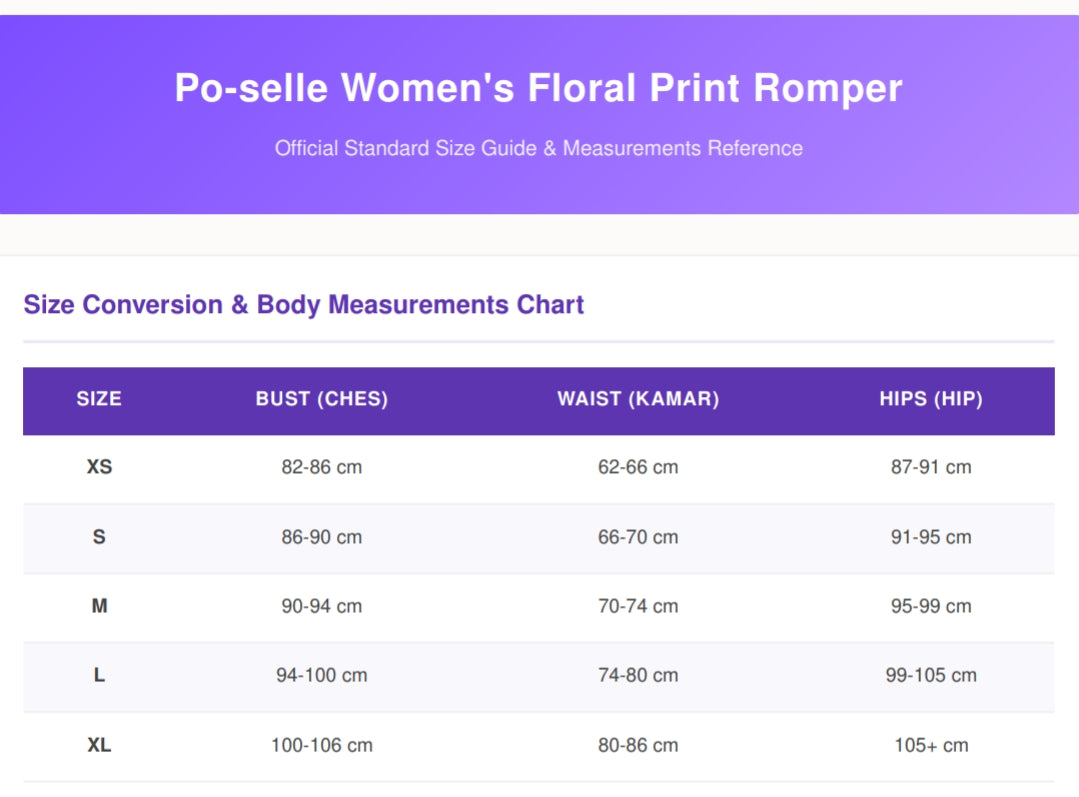This screenshot has width=1079, height=797.
Task: Click the 95-99 cm hips cell
Action: tap(931, 606)
